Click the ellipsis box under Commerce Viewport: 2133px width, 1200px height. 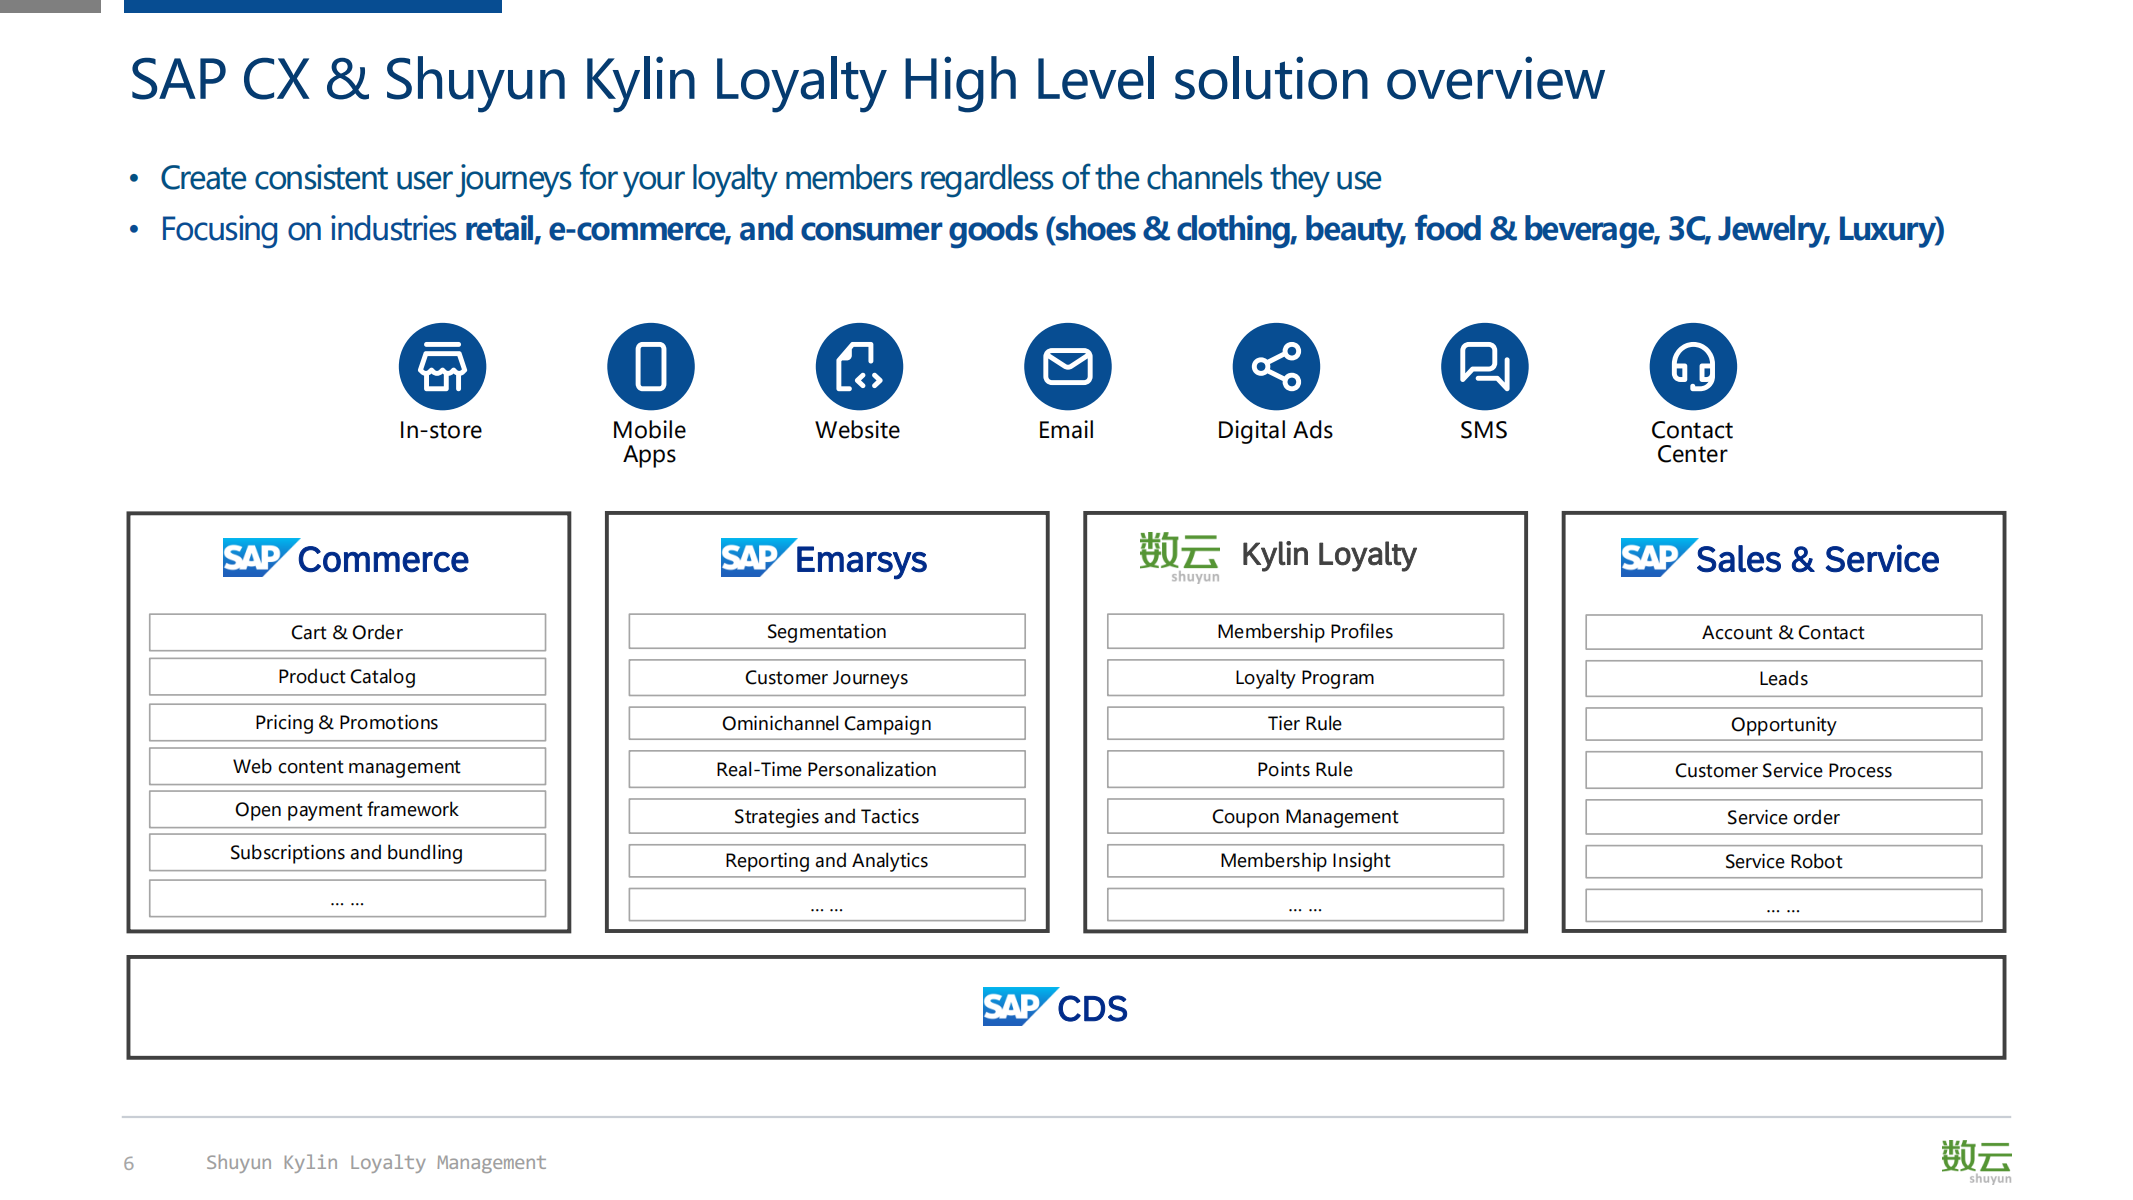347,898
